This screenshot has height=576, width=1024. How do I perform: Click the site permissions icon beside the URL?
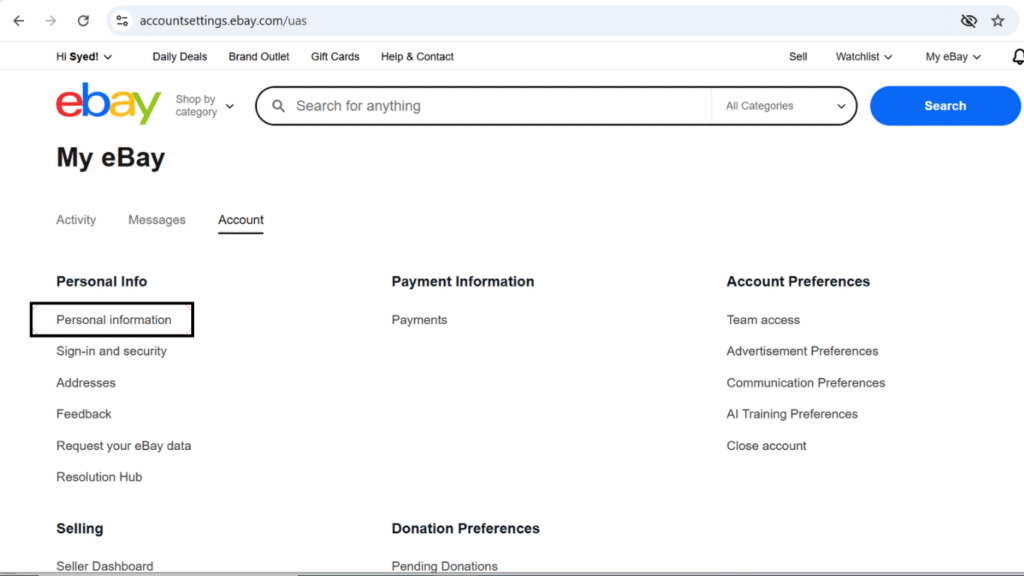pyautogui.click(x=122, y=20)
